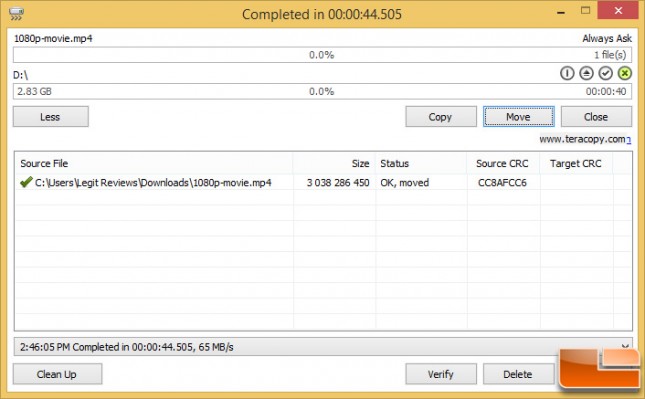This screenshot has width=645, height=399.
Task: Click the Source CRC column header
Action: click(x=503, y=163)
